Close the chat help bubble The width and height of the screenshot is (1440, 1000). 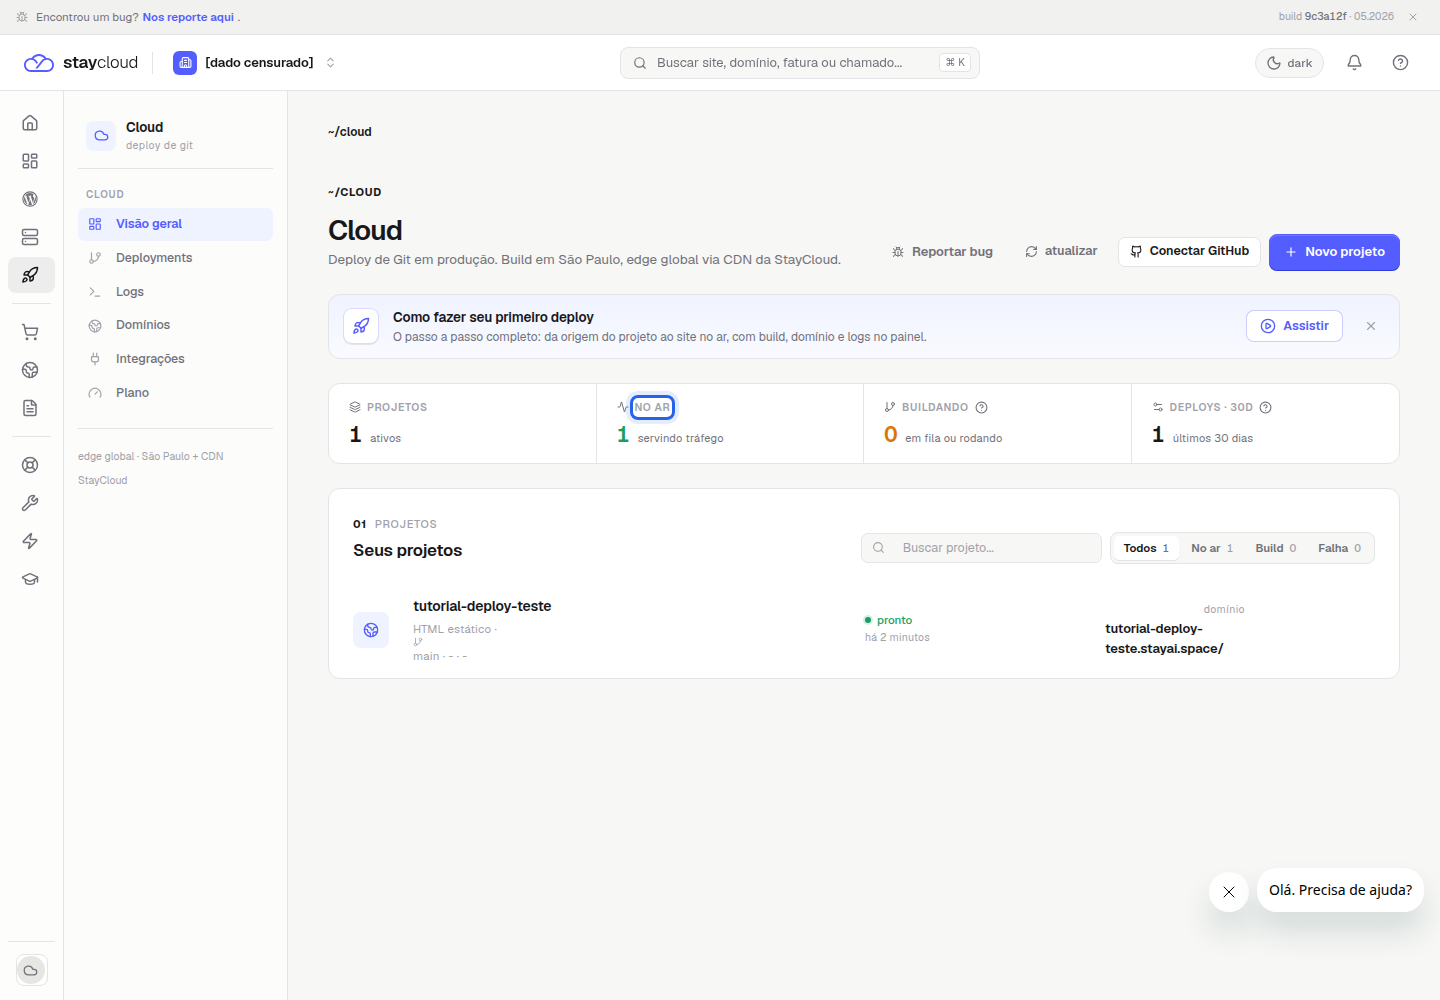pos(1229,892)
